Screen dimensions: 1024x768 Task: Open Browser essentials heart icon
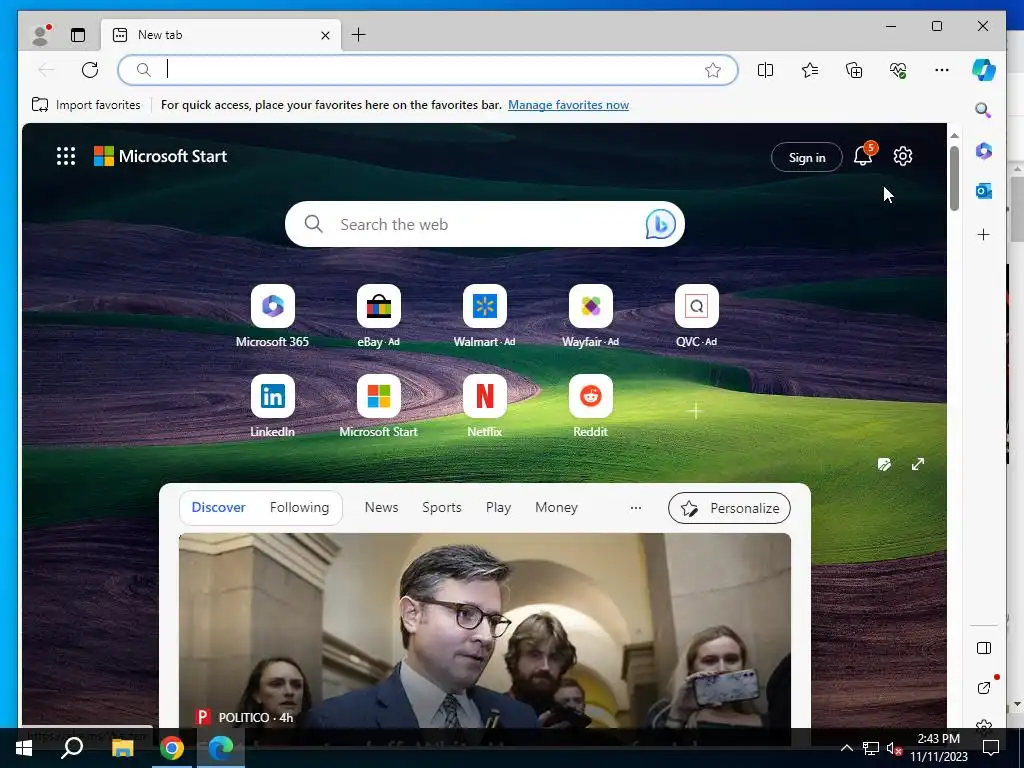pyautogui.click(x=898, y=70)
